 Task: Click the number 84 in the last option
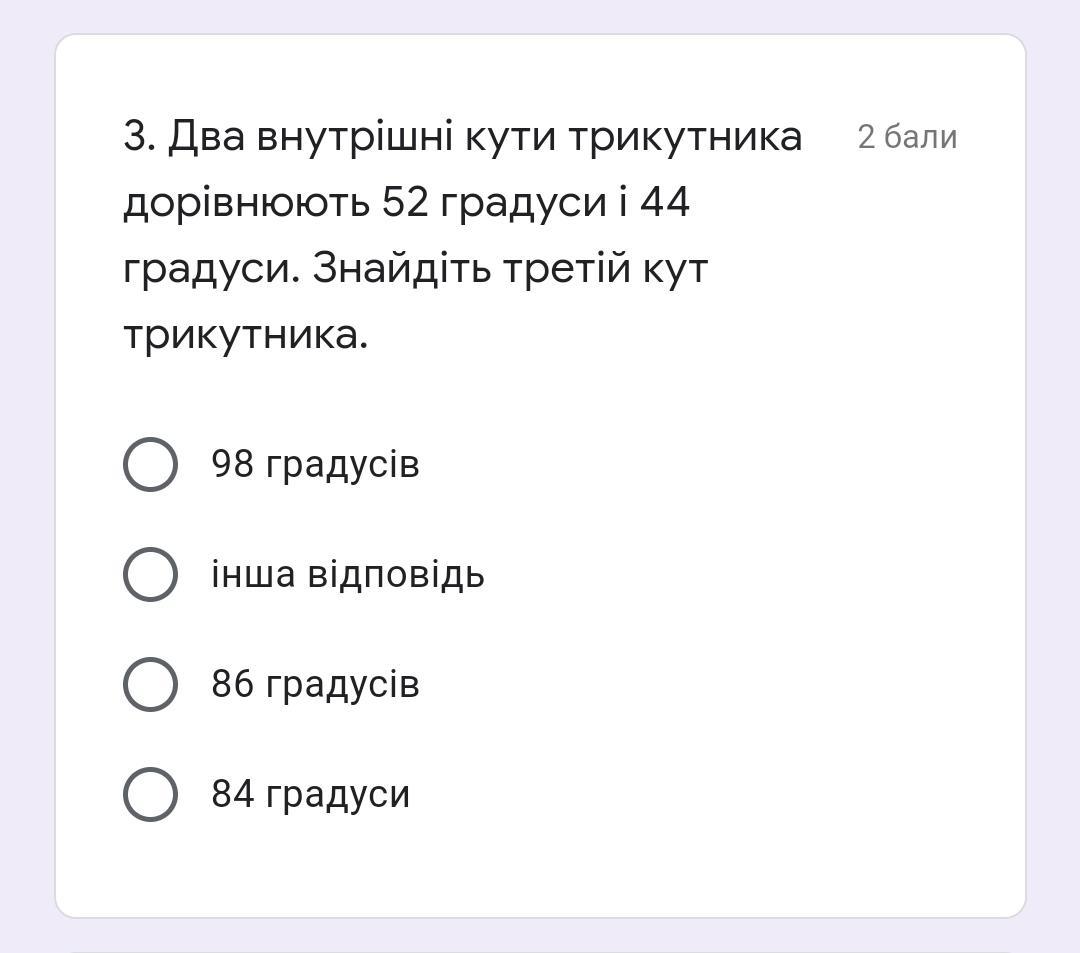[x=232, y=794]
